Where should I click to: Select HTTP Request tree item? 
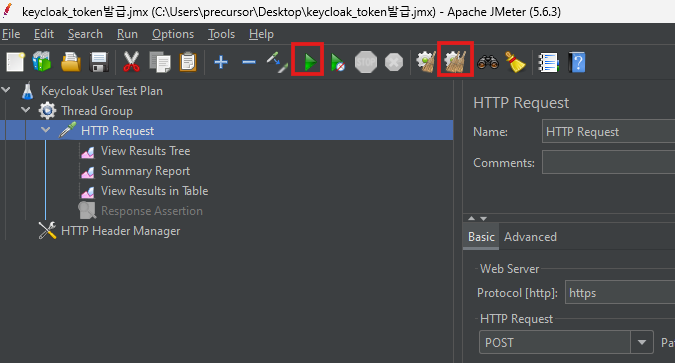(x=118, y=130)
